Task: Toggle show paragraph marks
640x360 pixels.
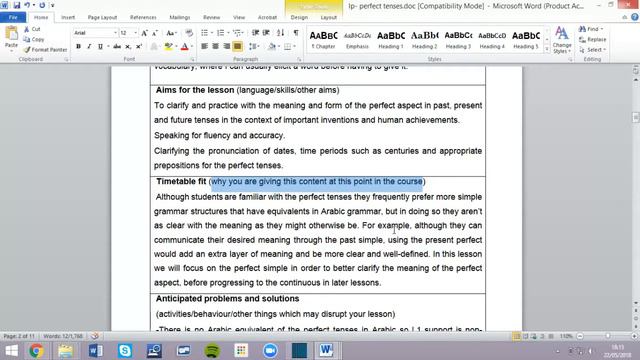Action: click(296, 33)
